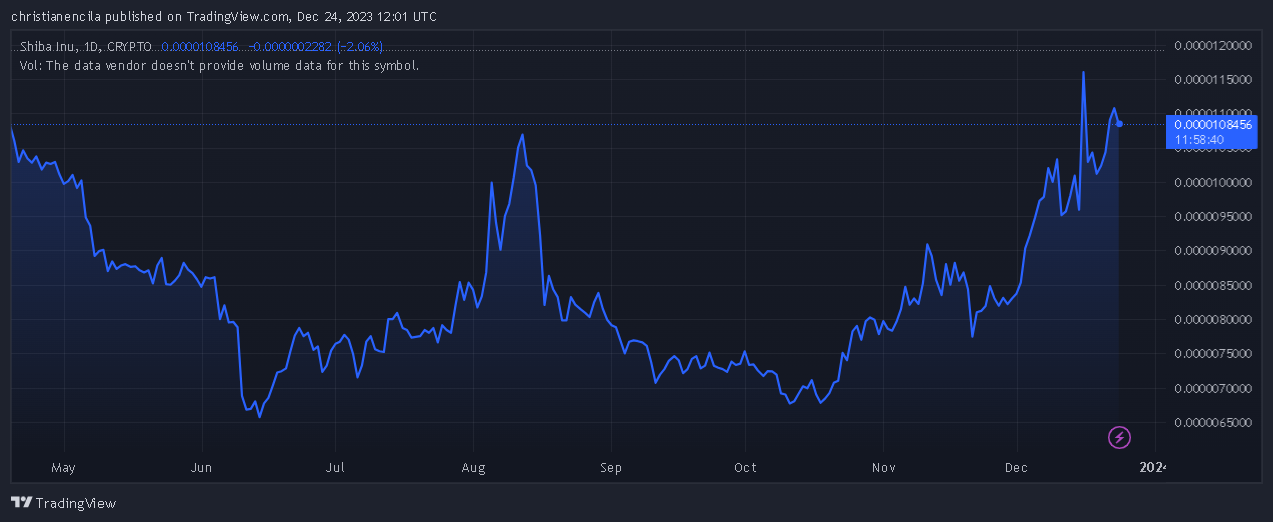Click the 2024 label on time axis
The width and height of the screenshot is (1273, 522).
coord(1153,467)
